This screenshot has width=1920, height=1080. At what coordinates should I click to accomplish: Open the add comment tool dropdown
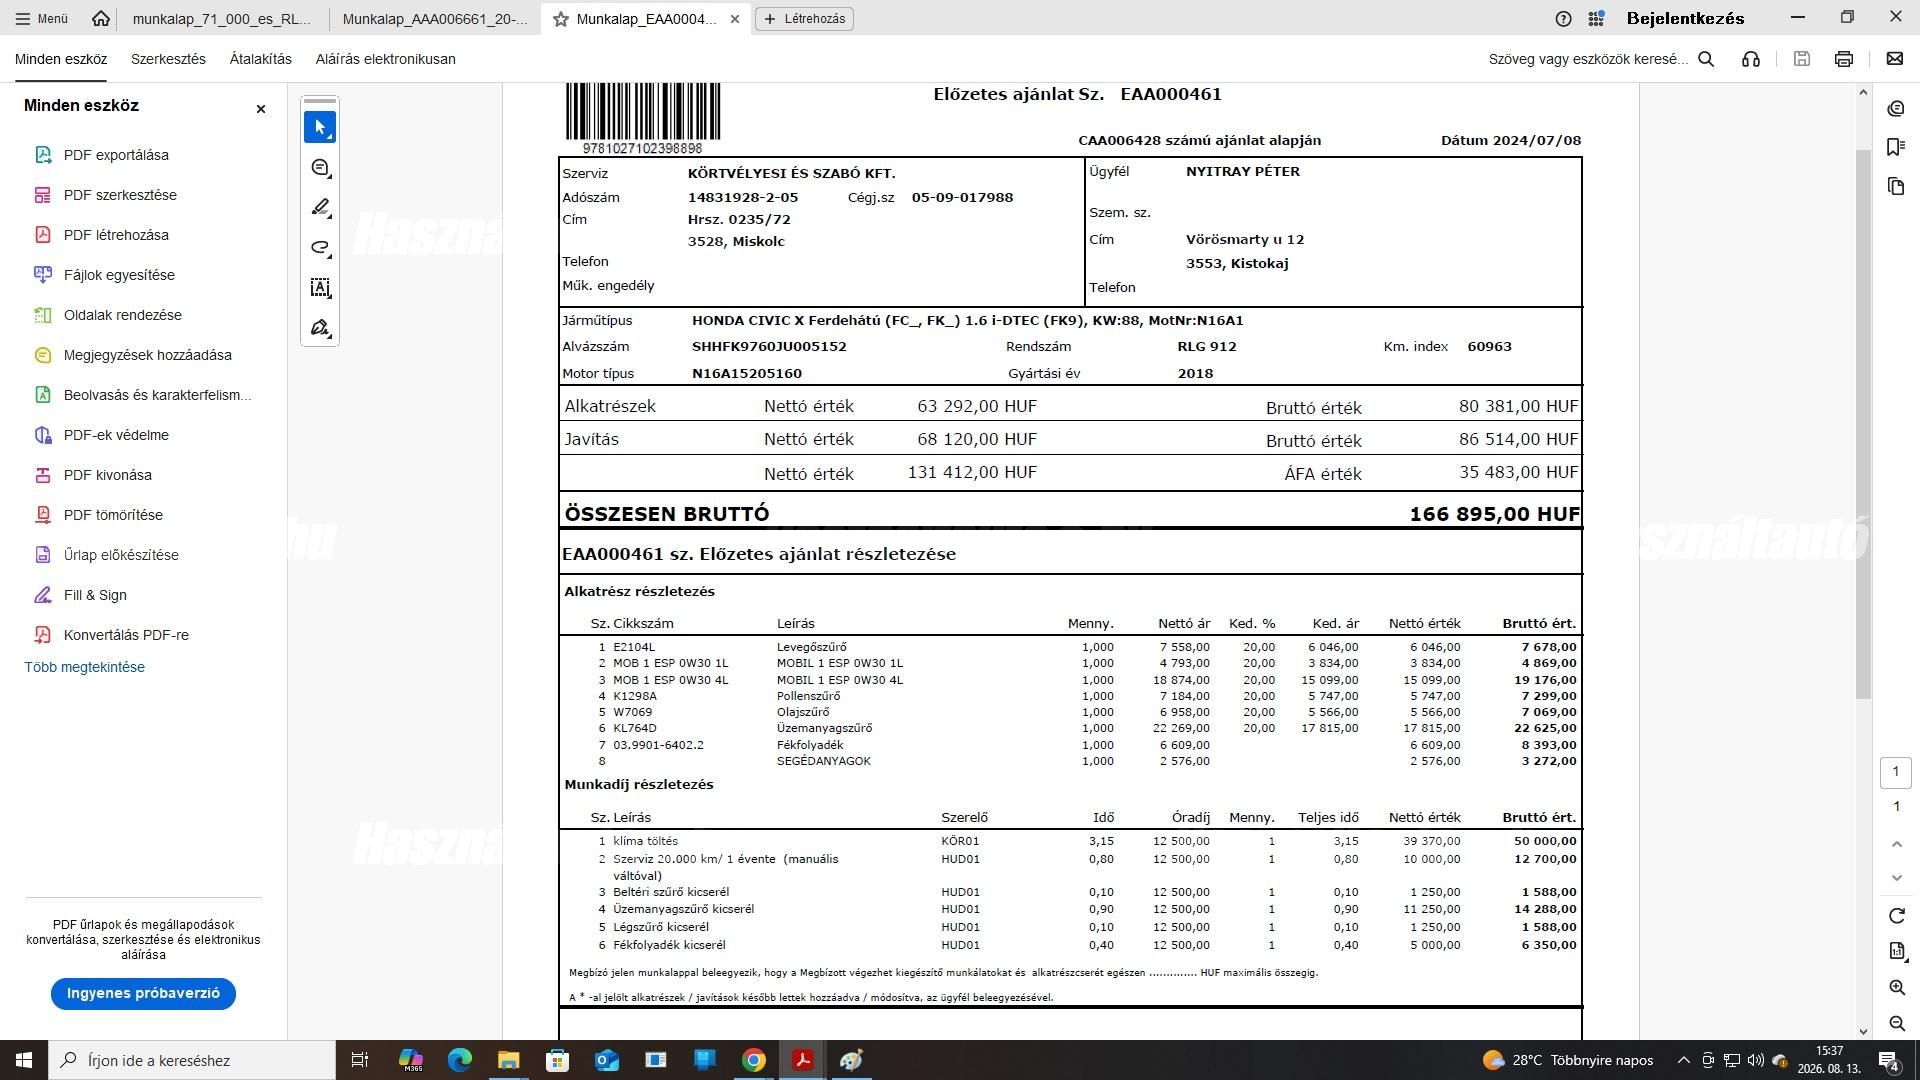(x=320, y=168)
